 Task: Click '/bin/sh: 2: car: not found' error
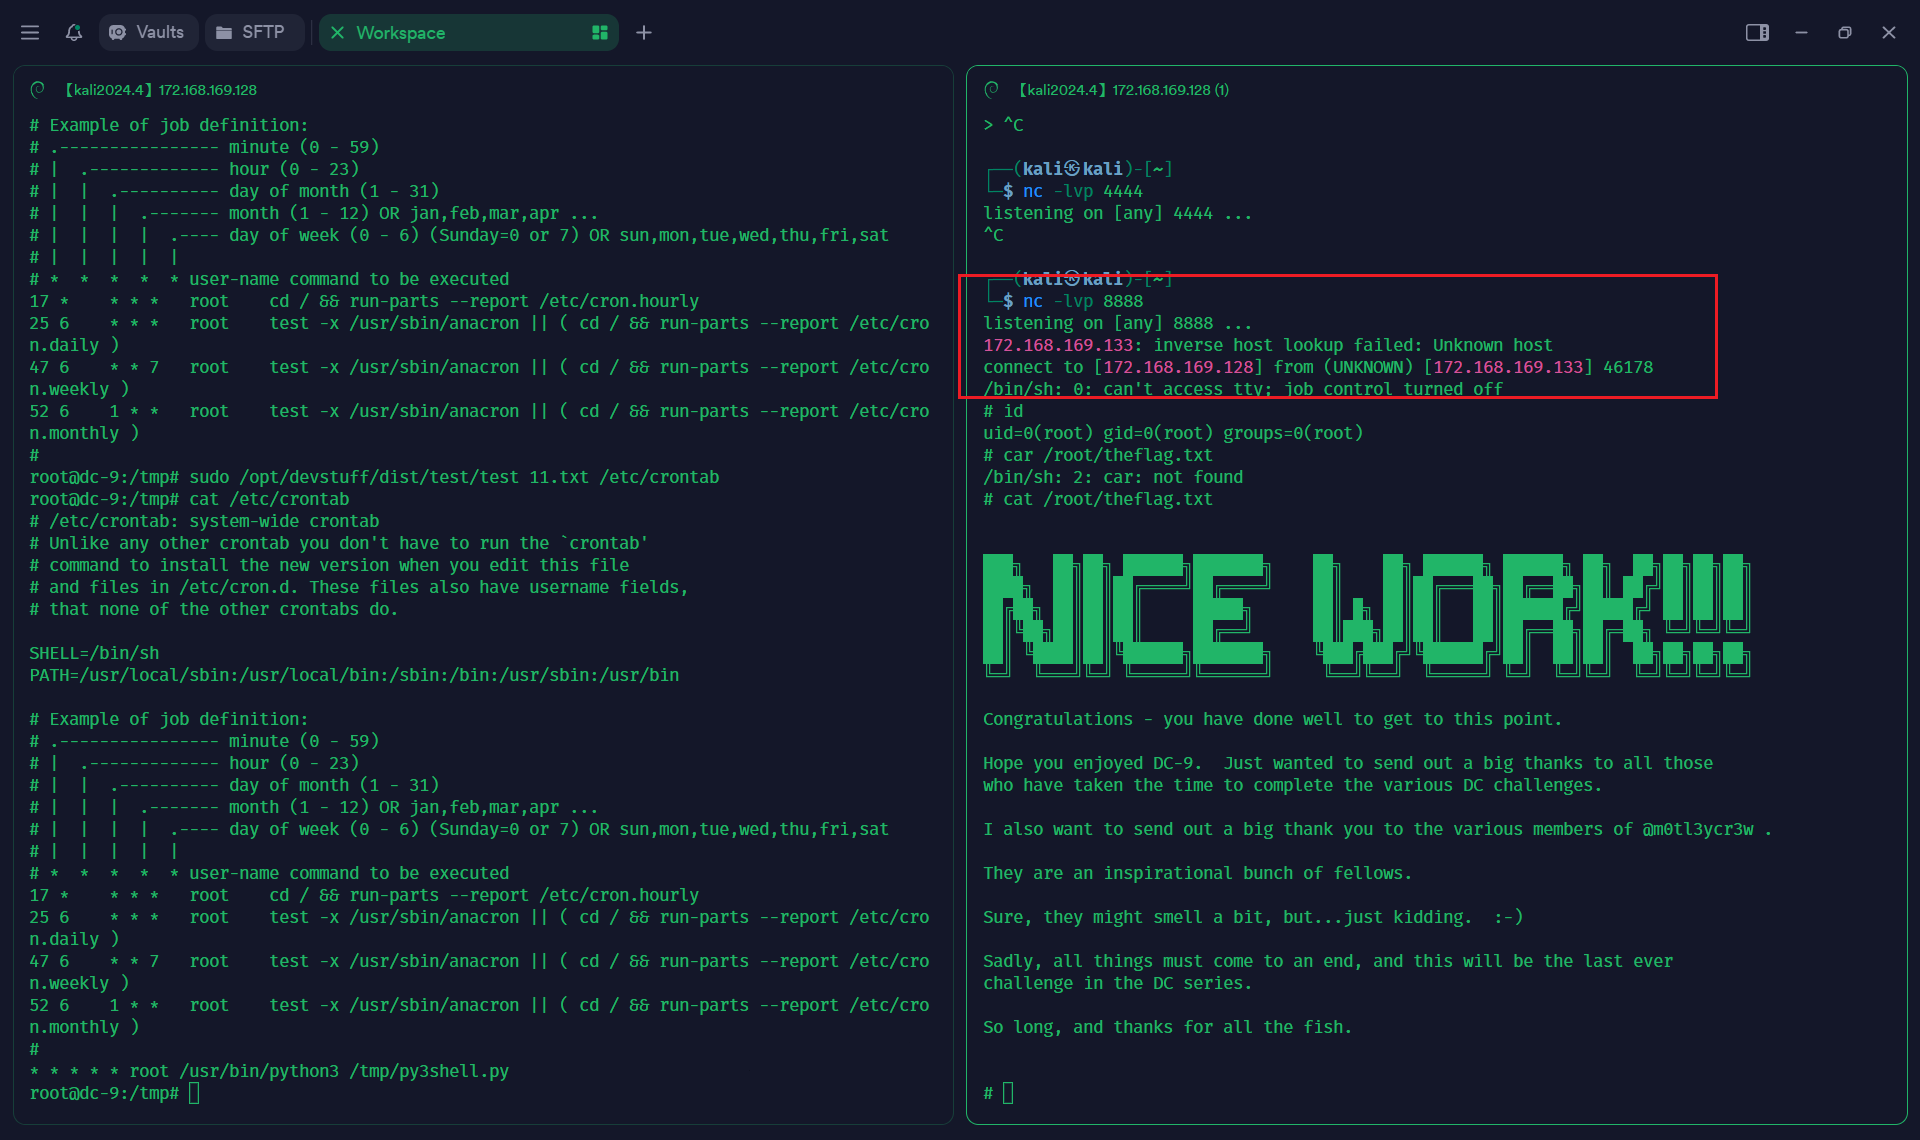click(x=1113, y=477)
